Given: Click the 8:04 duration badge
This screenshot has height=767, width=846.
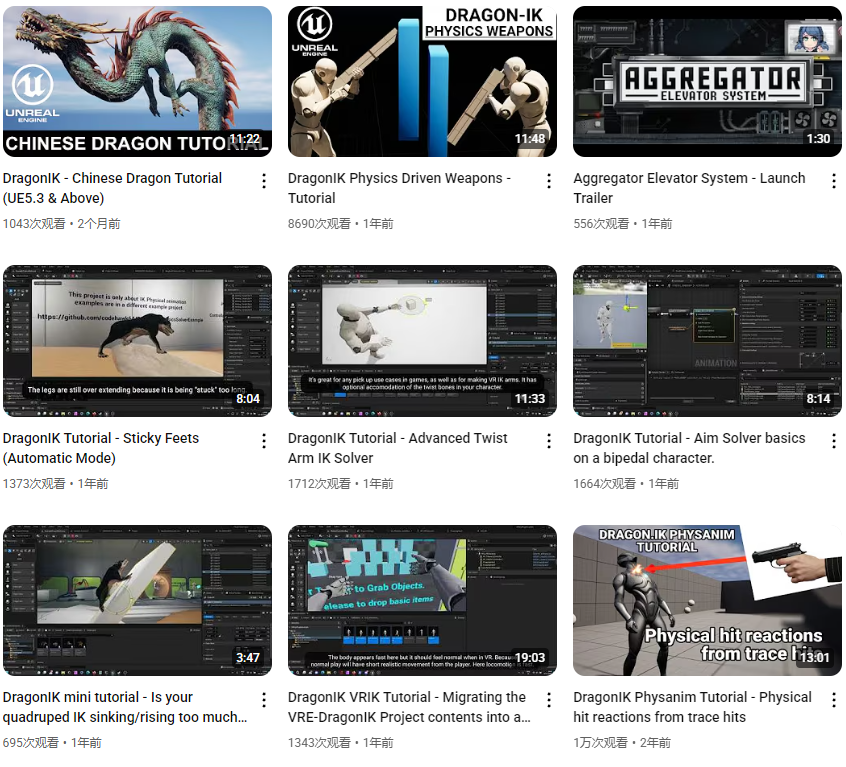Looking at the screenshot, I should 248,399.
